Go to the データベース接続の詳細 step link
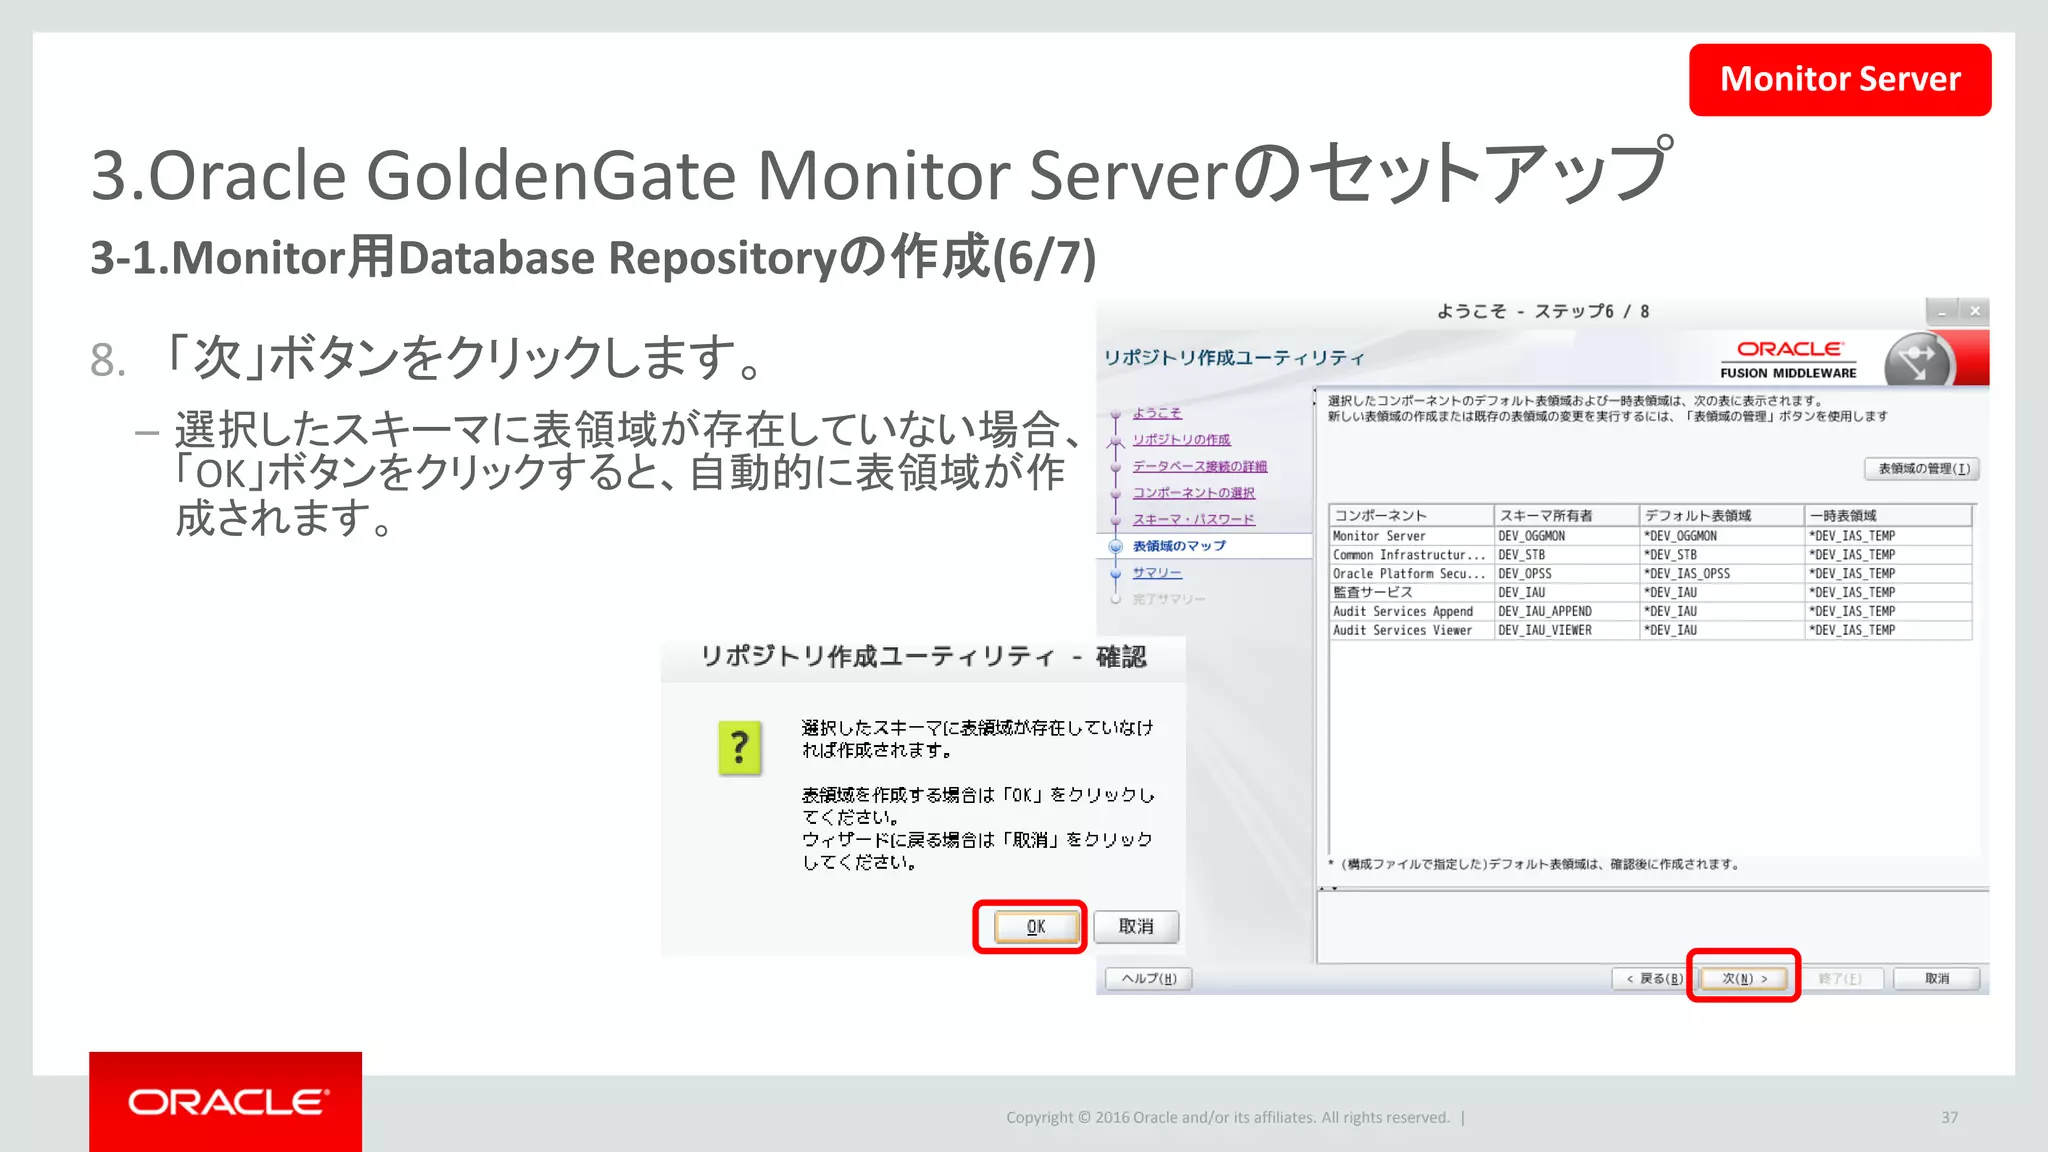 1199,466
